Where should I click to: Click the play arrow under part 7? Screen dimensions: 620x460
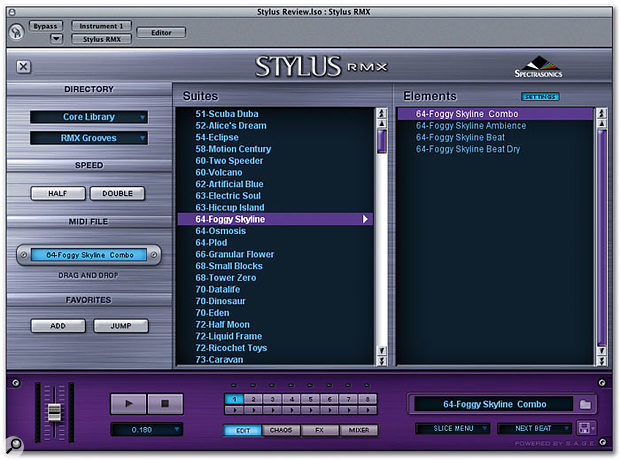(x=348, y=411)
